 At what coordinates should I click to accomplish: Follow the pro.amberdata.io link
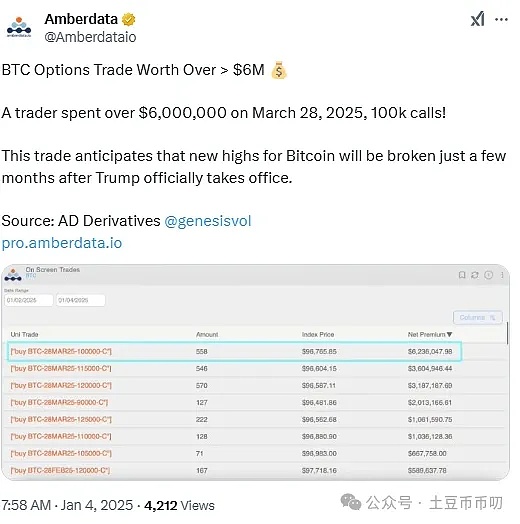pos(62,243)
